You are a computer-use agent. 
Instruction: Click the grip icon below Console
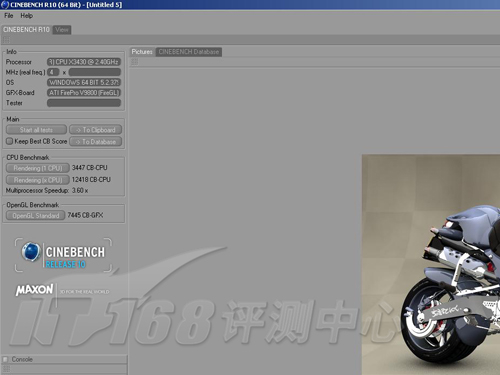(x=6, y=369)
